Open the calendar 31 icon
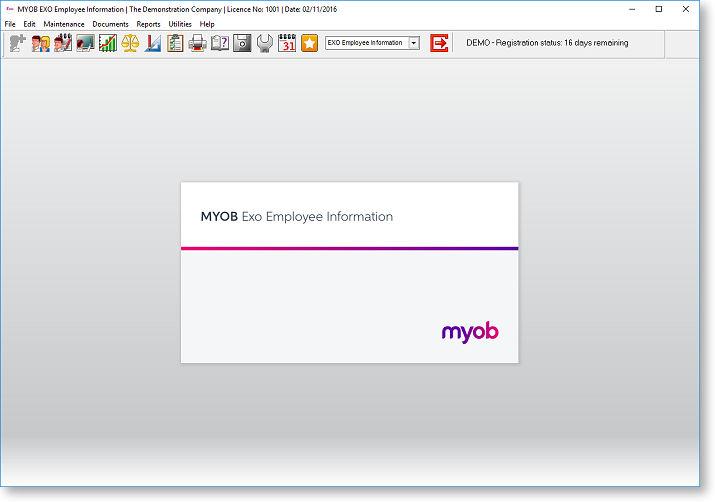The height and width of the screenshot is (502, 715). click(287, 43)
